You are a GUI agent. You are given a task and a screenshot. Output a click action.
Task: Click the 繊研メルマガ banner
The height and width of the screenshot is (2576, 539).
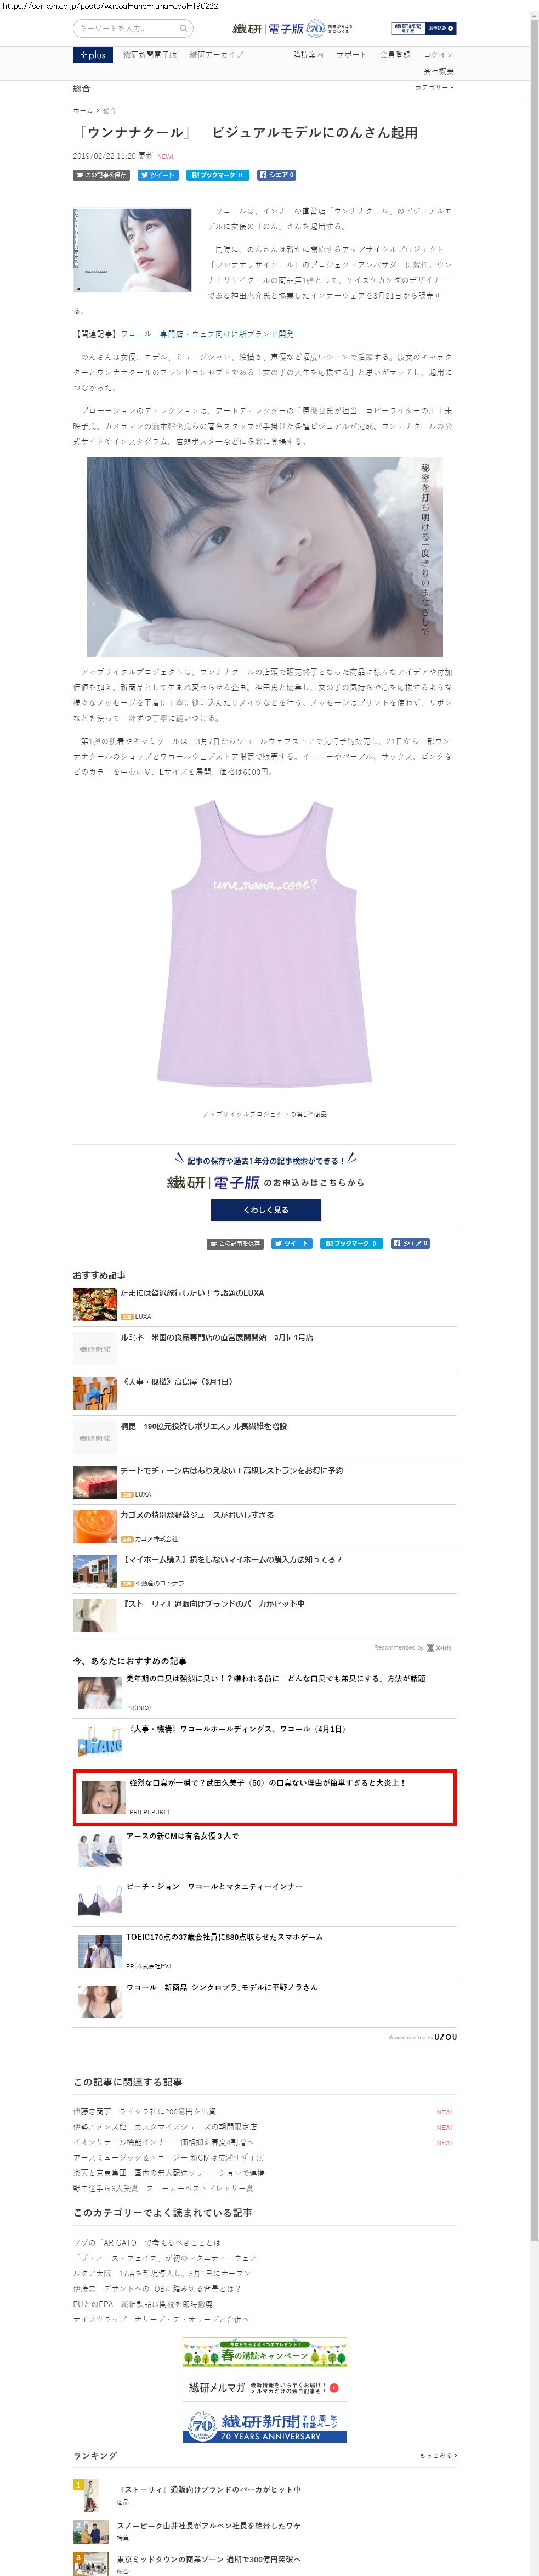[x=265, y=2387]
